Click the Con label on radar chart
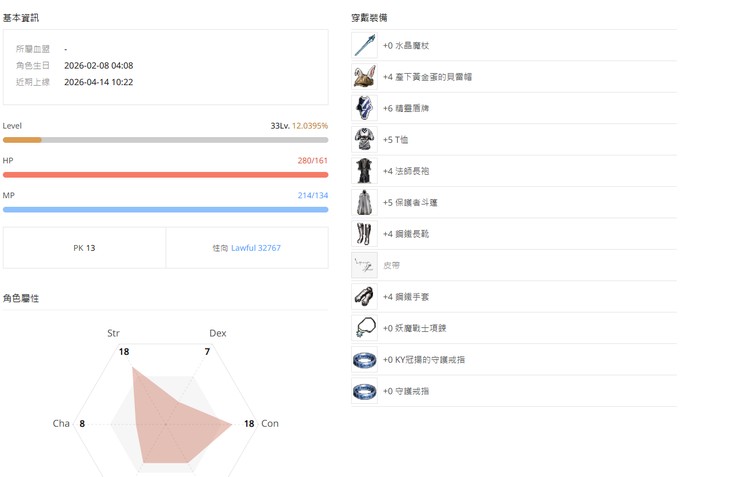Image resolution: width=750 pixels, height=477 pixels. [x=270, y=424]
